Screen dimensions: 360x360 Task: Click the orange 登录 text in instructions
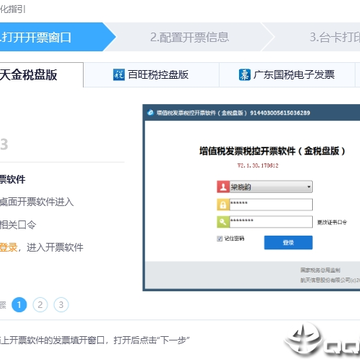(x=8, y=248)
